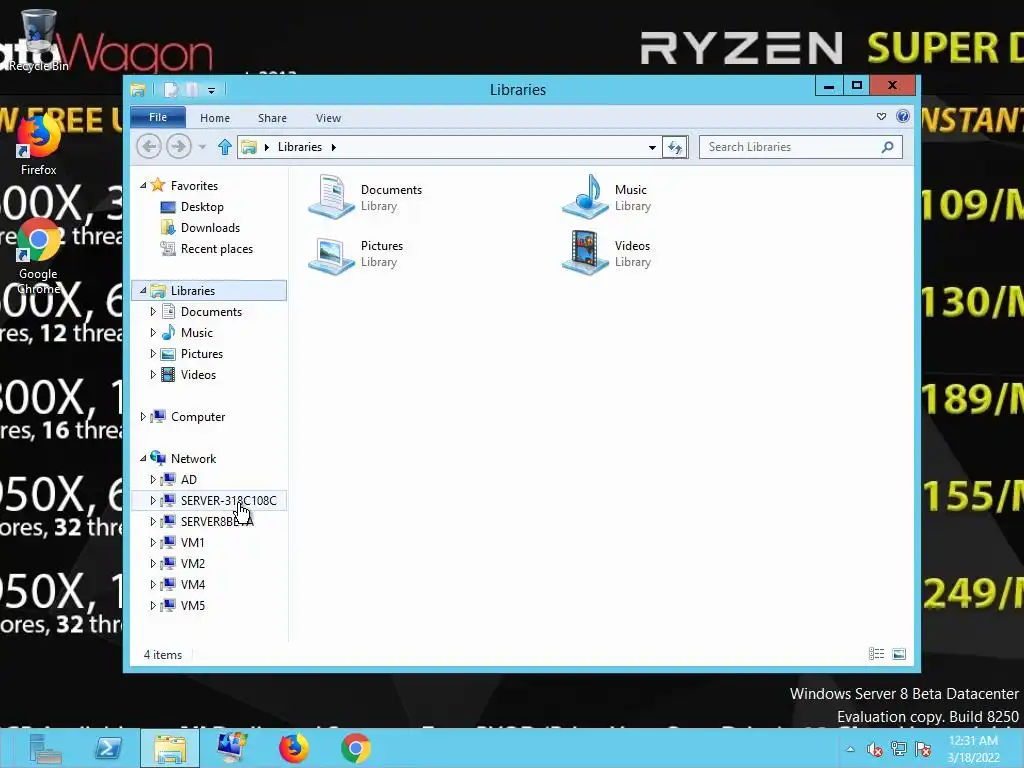Image resolution: width=1024 pixels, height=768 pixels.
Task: Open Recycle Bin on the desktop
Action: [38, 39]
